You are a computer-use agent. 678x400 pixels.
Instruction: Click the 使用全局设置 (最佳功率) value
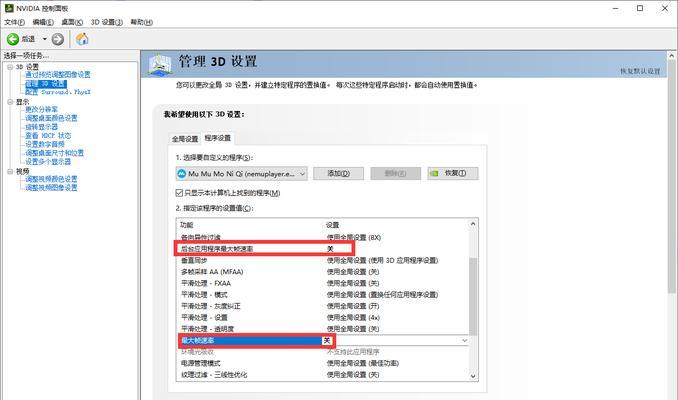pyautogui.click(x=363, y=363)
